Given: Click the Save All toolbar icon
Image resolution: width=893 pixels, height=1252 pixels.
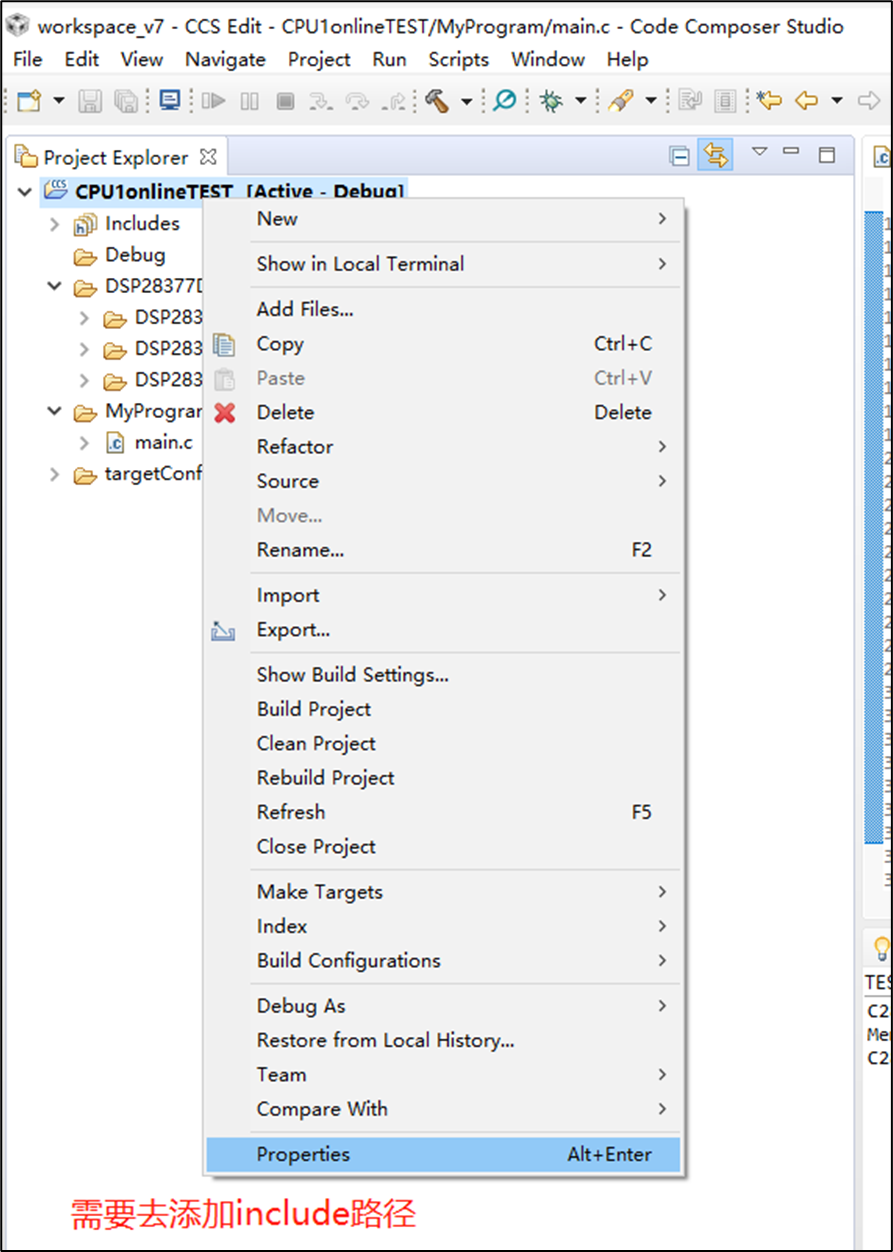Looking at the screenshot, I should [125, 101].
